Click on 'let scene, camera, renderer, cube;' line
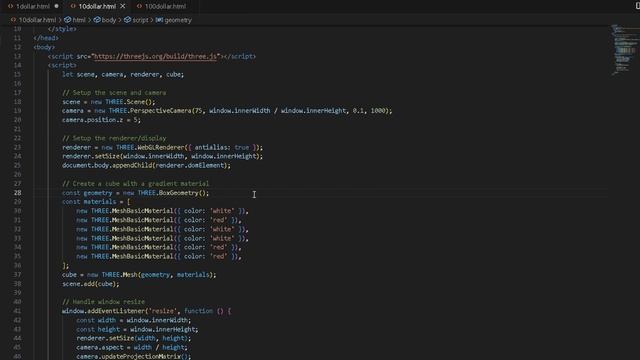The width and height of the screenshot is (640, 360). 122,74
